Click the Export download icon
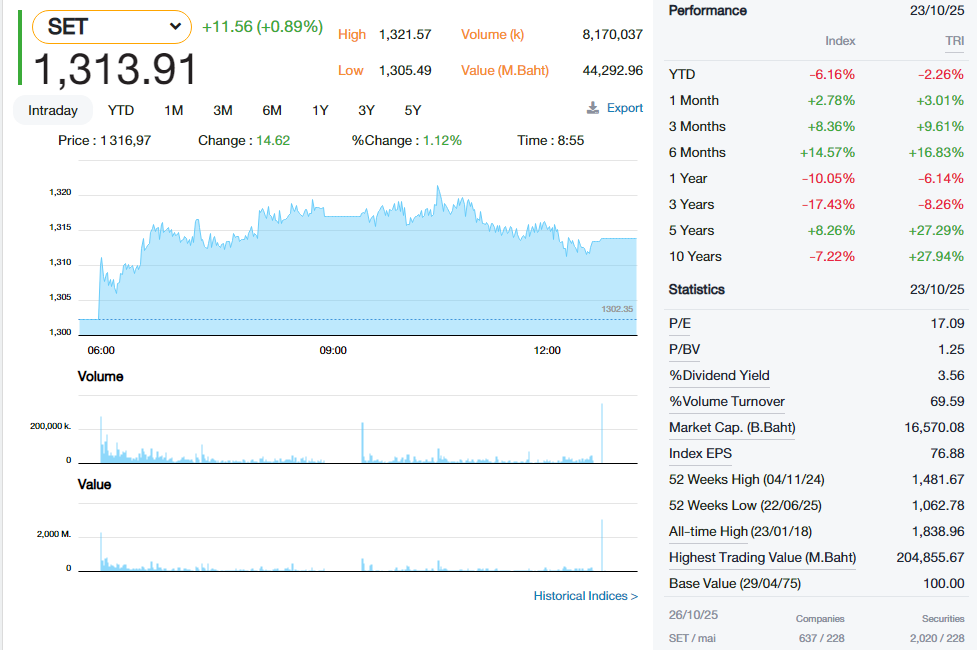The image size is (977, 650). (592, 108)
